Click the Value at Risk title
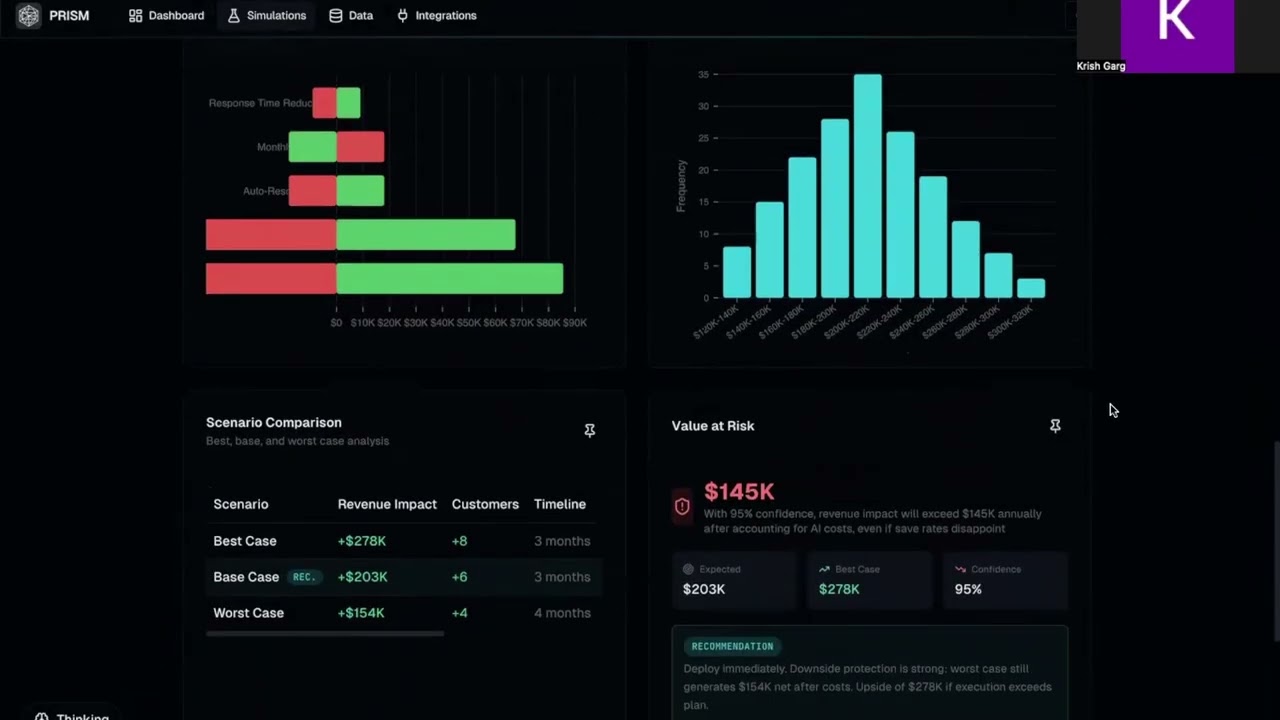This screenshot has width=1280, height=720. click(x=713, y=426)
